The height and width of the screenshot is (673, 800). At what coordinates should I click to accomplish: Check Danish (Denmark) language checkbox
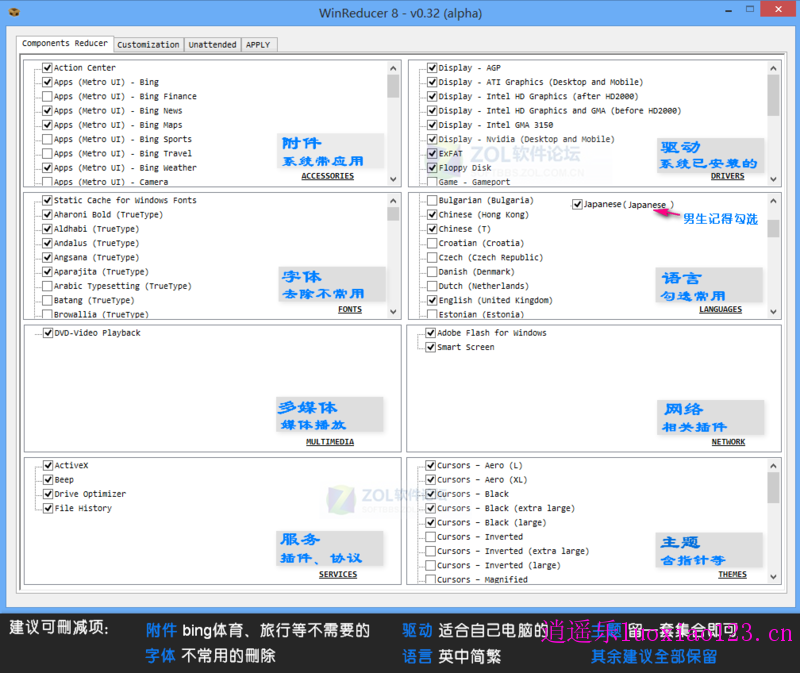tap(432, 271)
